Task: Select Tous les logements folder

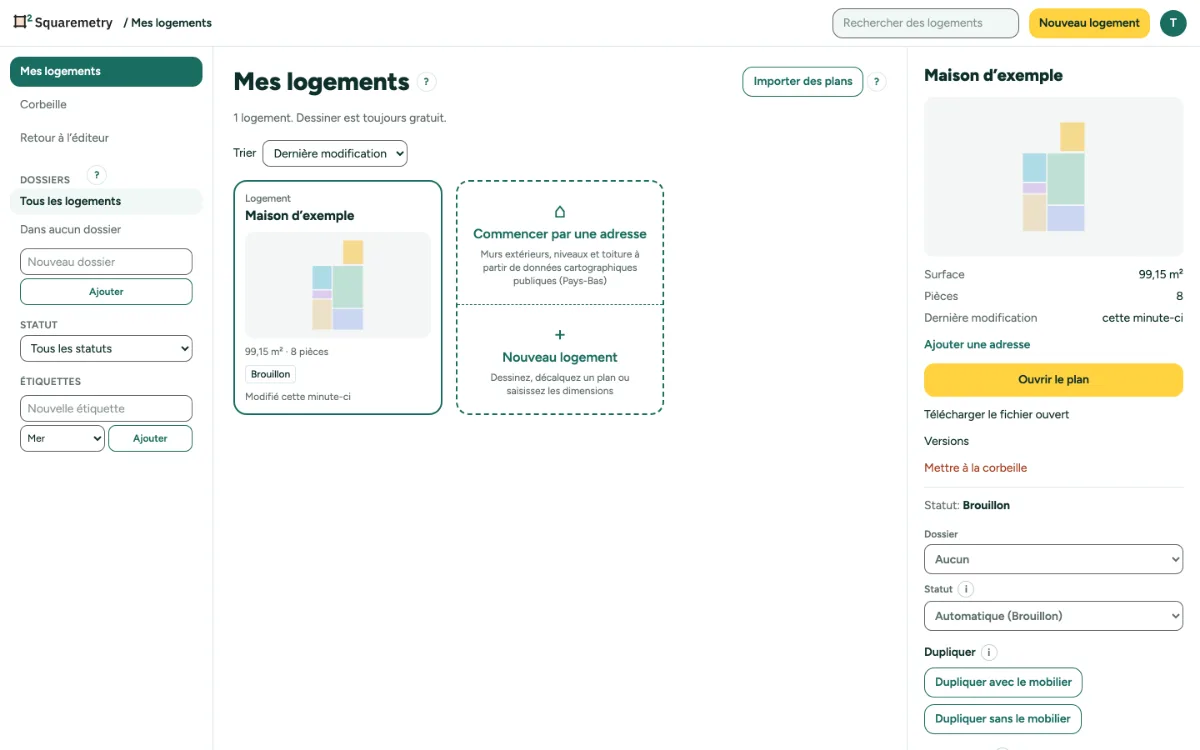Action: 106,201
